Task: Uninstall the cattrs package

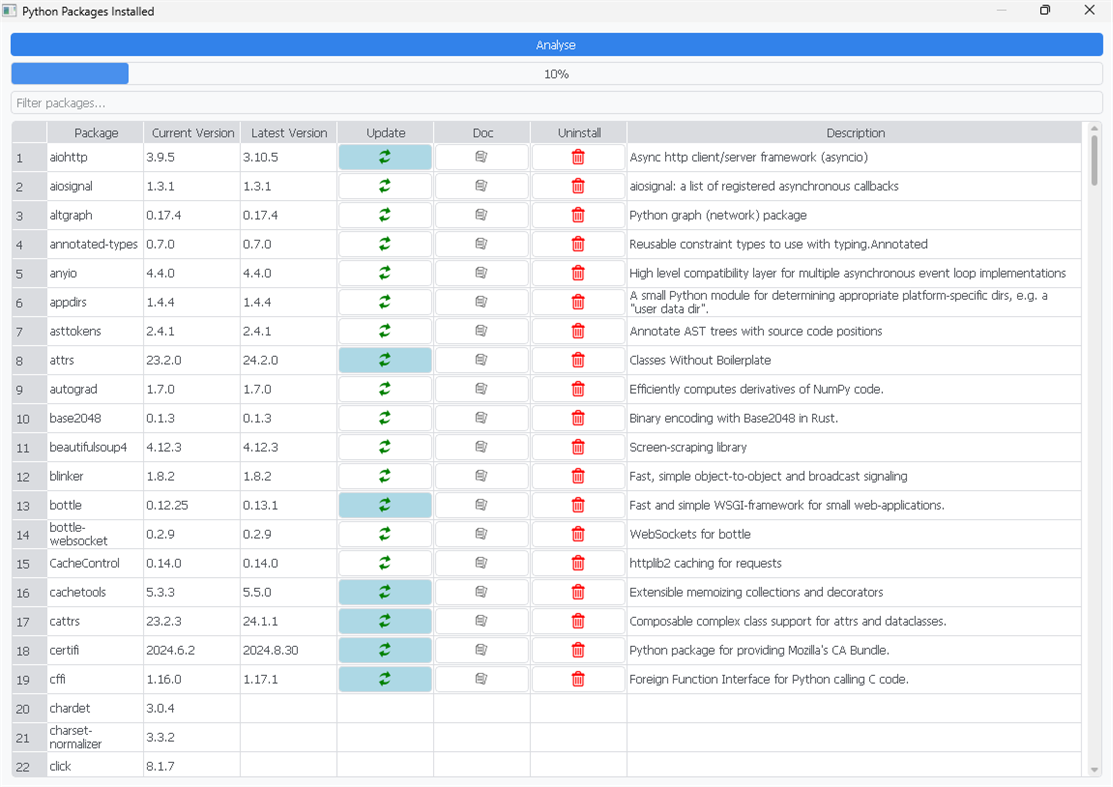Action: [x=578, y=621]
